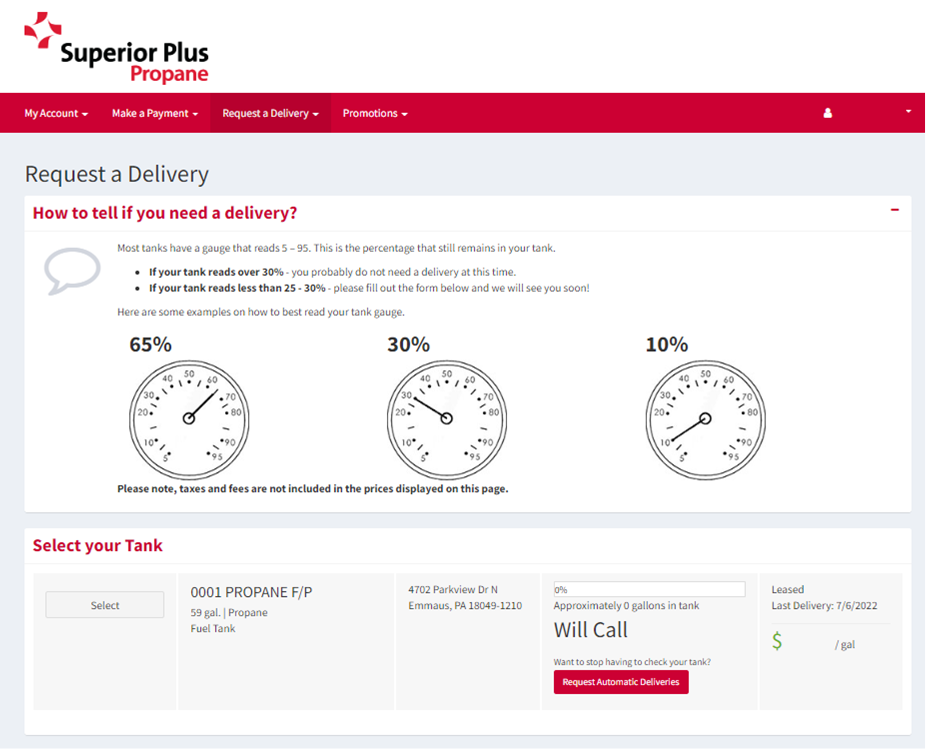
Task: Open the Promotions menu
Action: tap(375, 113)
